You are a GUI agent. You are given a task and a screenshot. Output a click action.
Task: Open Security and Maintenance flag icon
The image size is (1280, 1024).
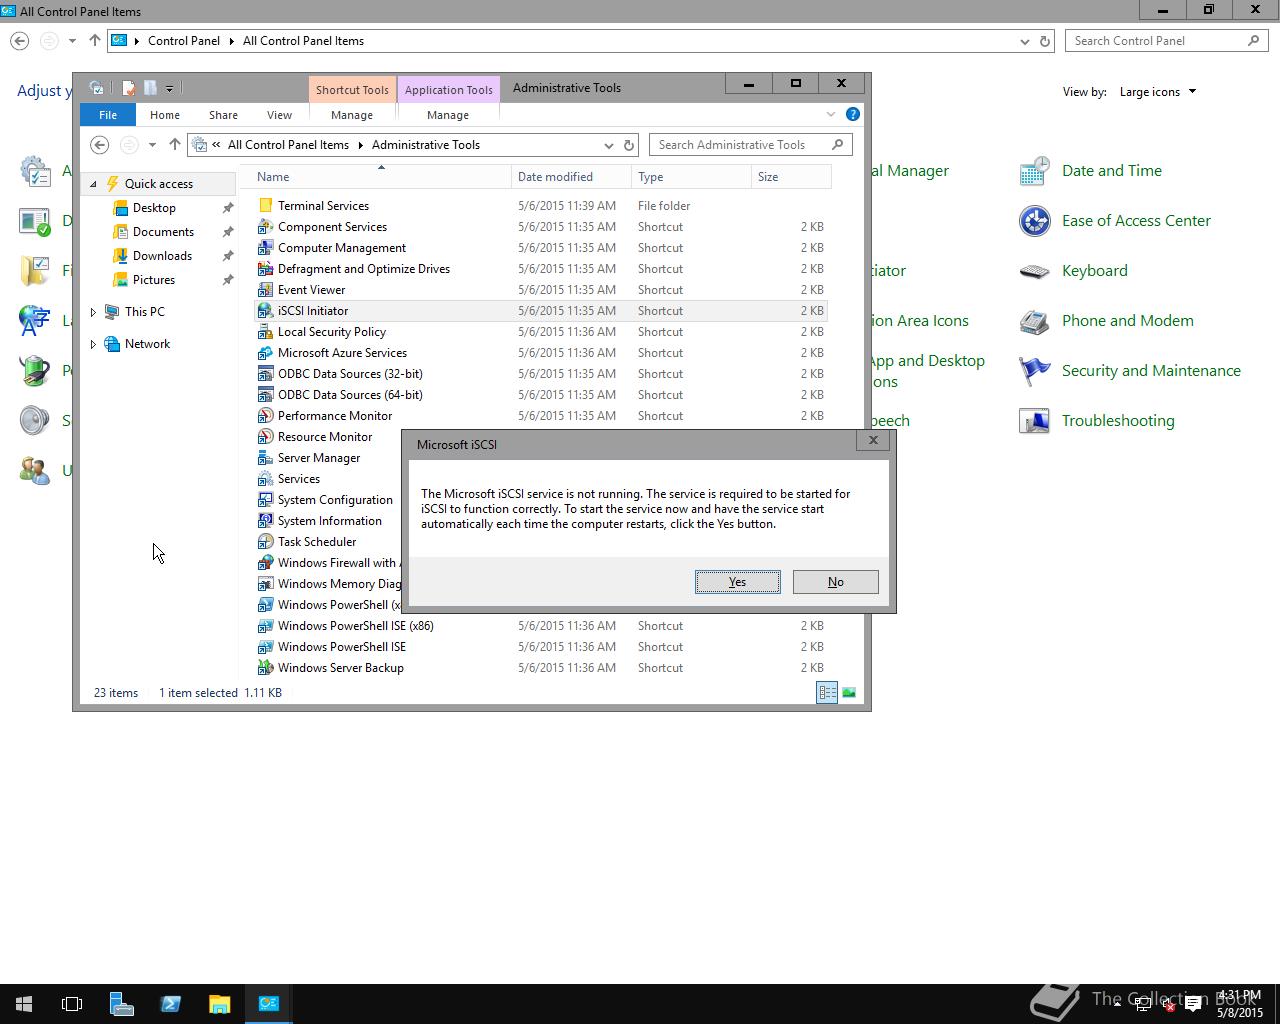(1034, 371)
